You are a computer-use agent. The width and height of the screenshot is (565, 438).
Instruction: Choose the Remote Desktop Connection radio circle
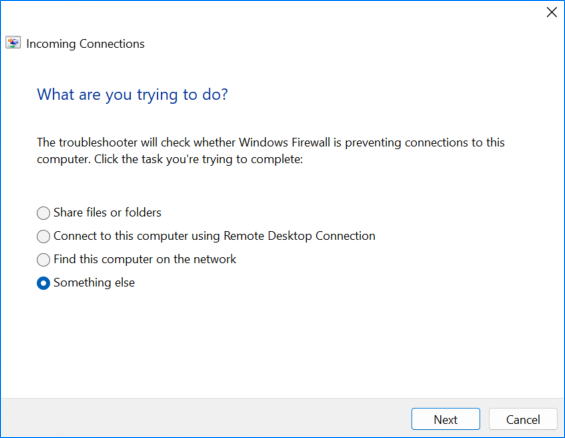point(43,236)
